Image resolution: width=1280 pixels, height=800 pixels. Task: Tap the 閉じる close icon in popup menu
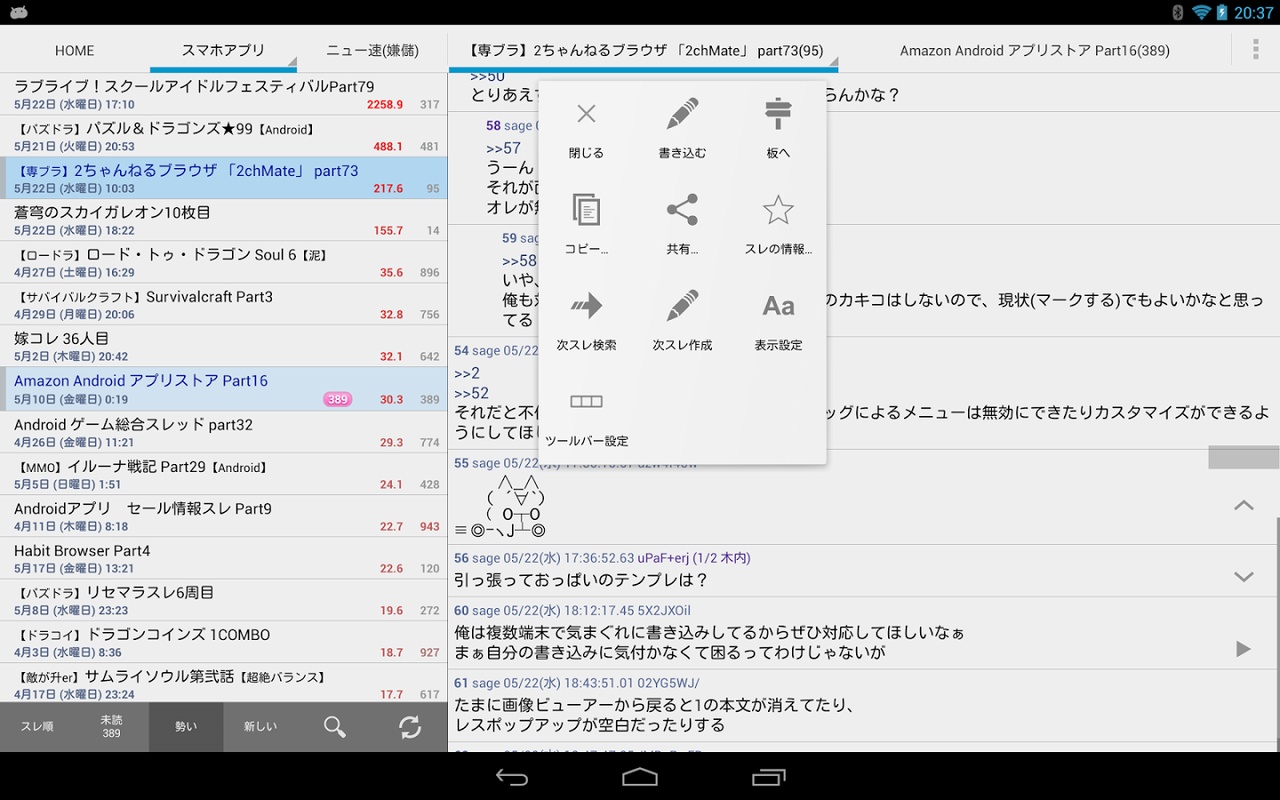point(586,113)
